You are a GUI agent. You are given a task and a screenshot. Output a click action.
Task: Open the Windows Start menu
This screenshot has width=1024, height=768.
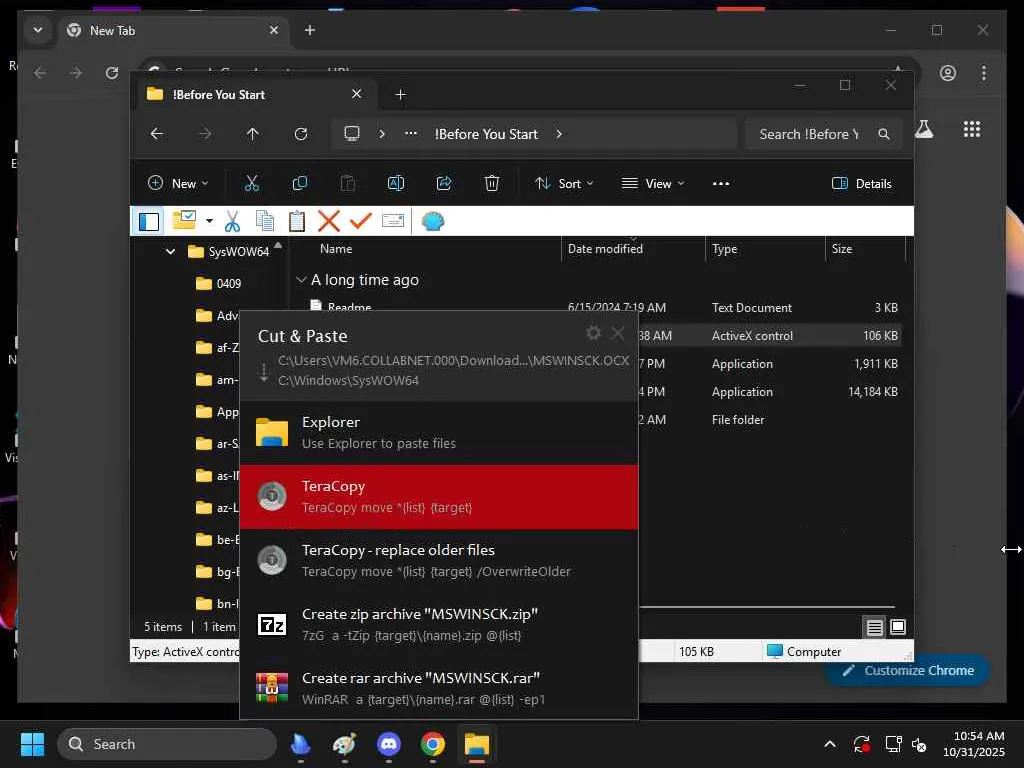pyautogui.click(x=32, y=744)
